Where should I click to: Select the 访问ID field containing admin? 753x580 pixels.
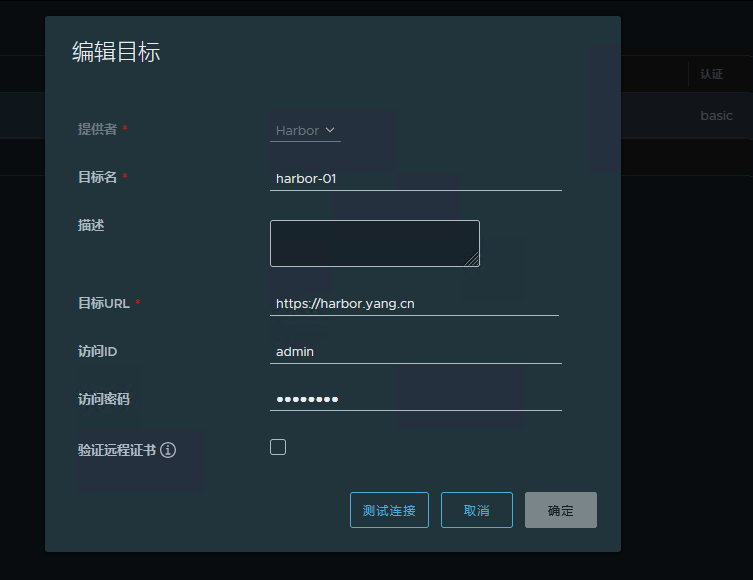415,352
